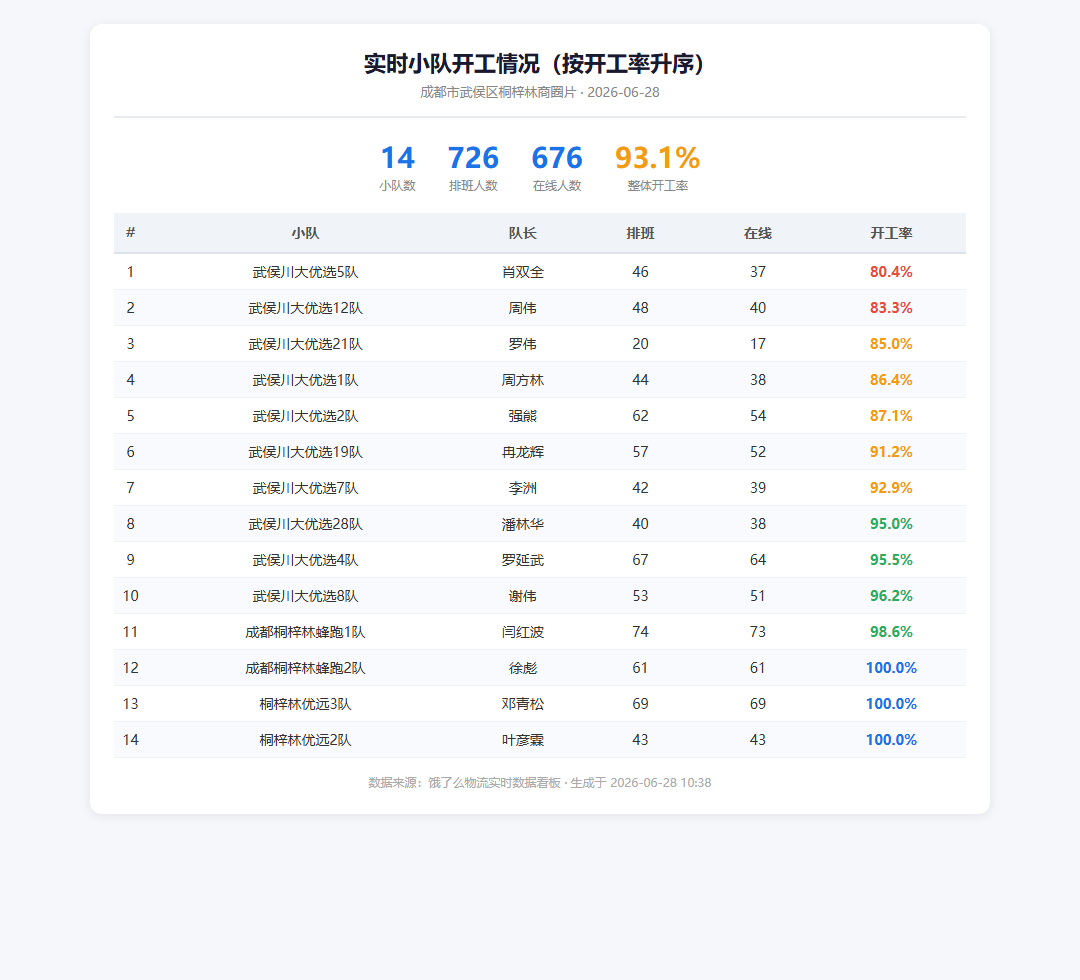Click the 83.3% work rate value
Viewport: 1080px width, 980px height.
pyautogui.click(x=891, y=308)
